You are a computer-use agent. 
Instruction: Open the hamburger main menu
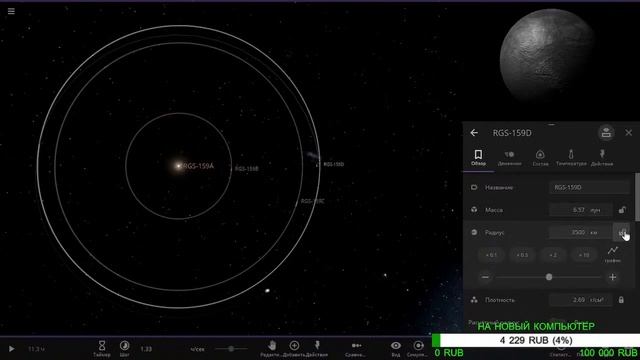point(11,11)
